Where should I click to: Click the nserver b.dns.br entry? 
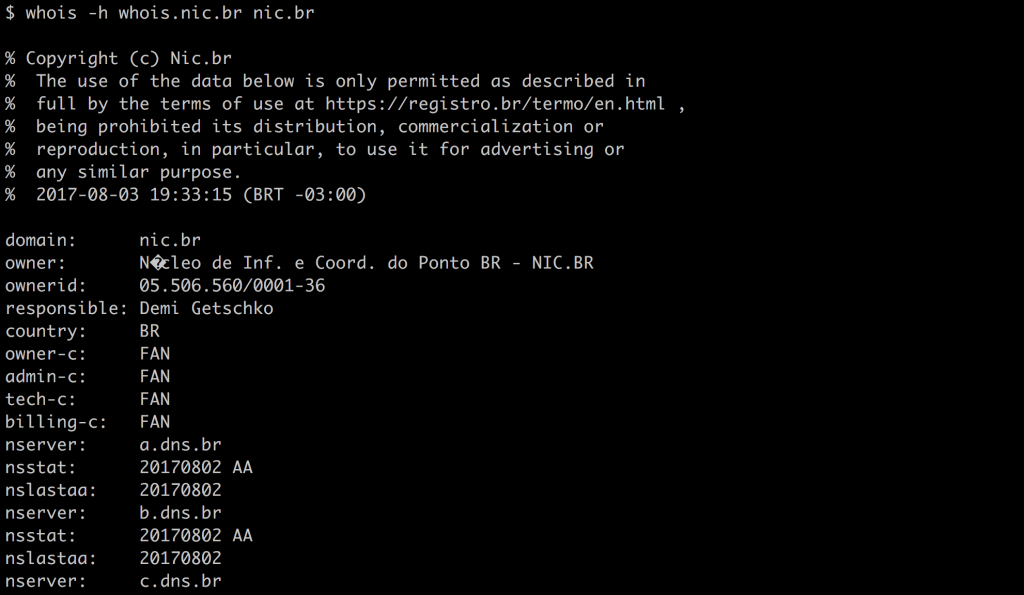click(x=180, y=513)
